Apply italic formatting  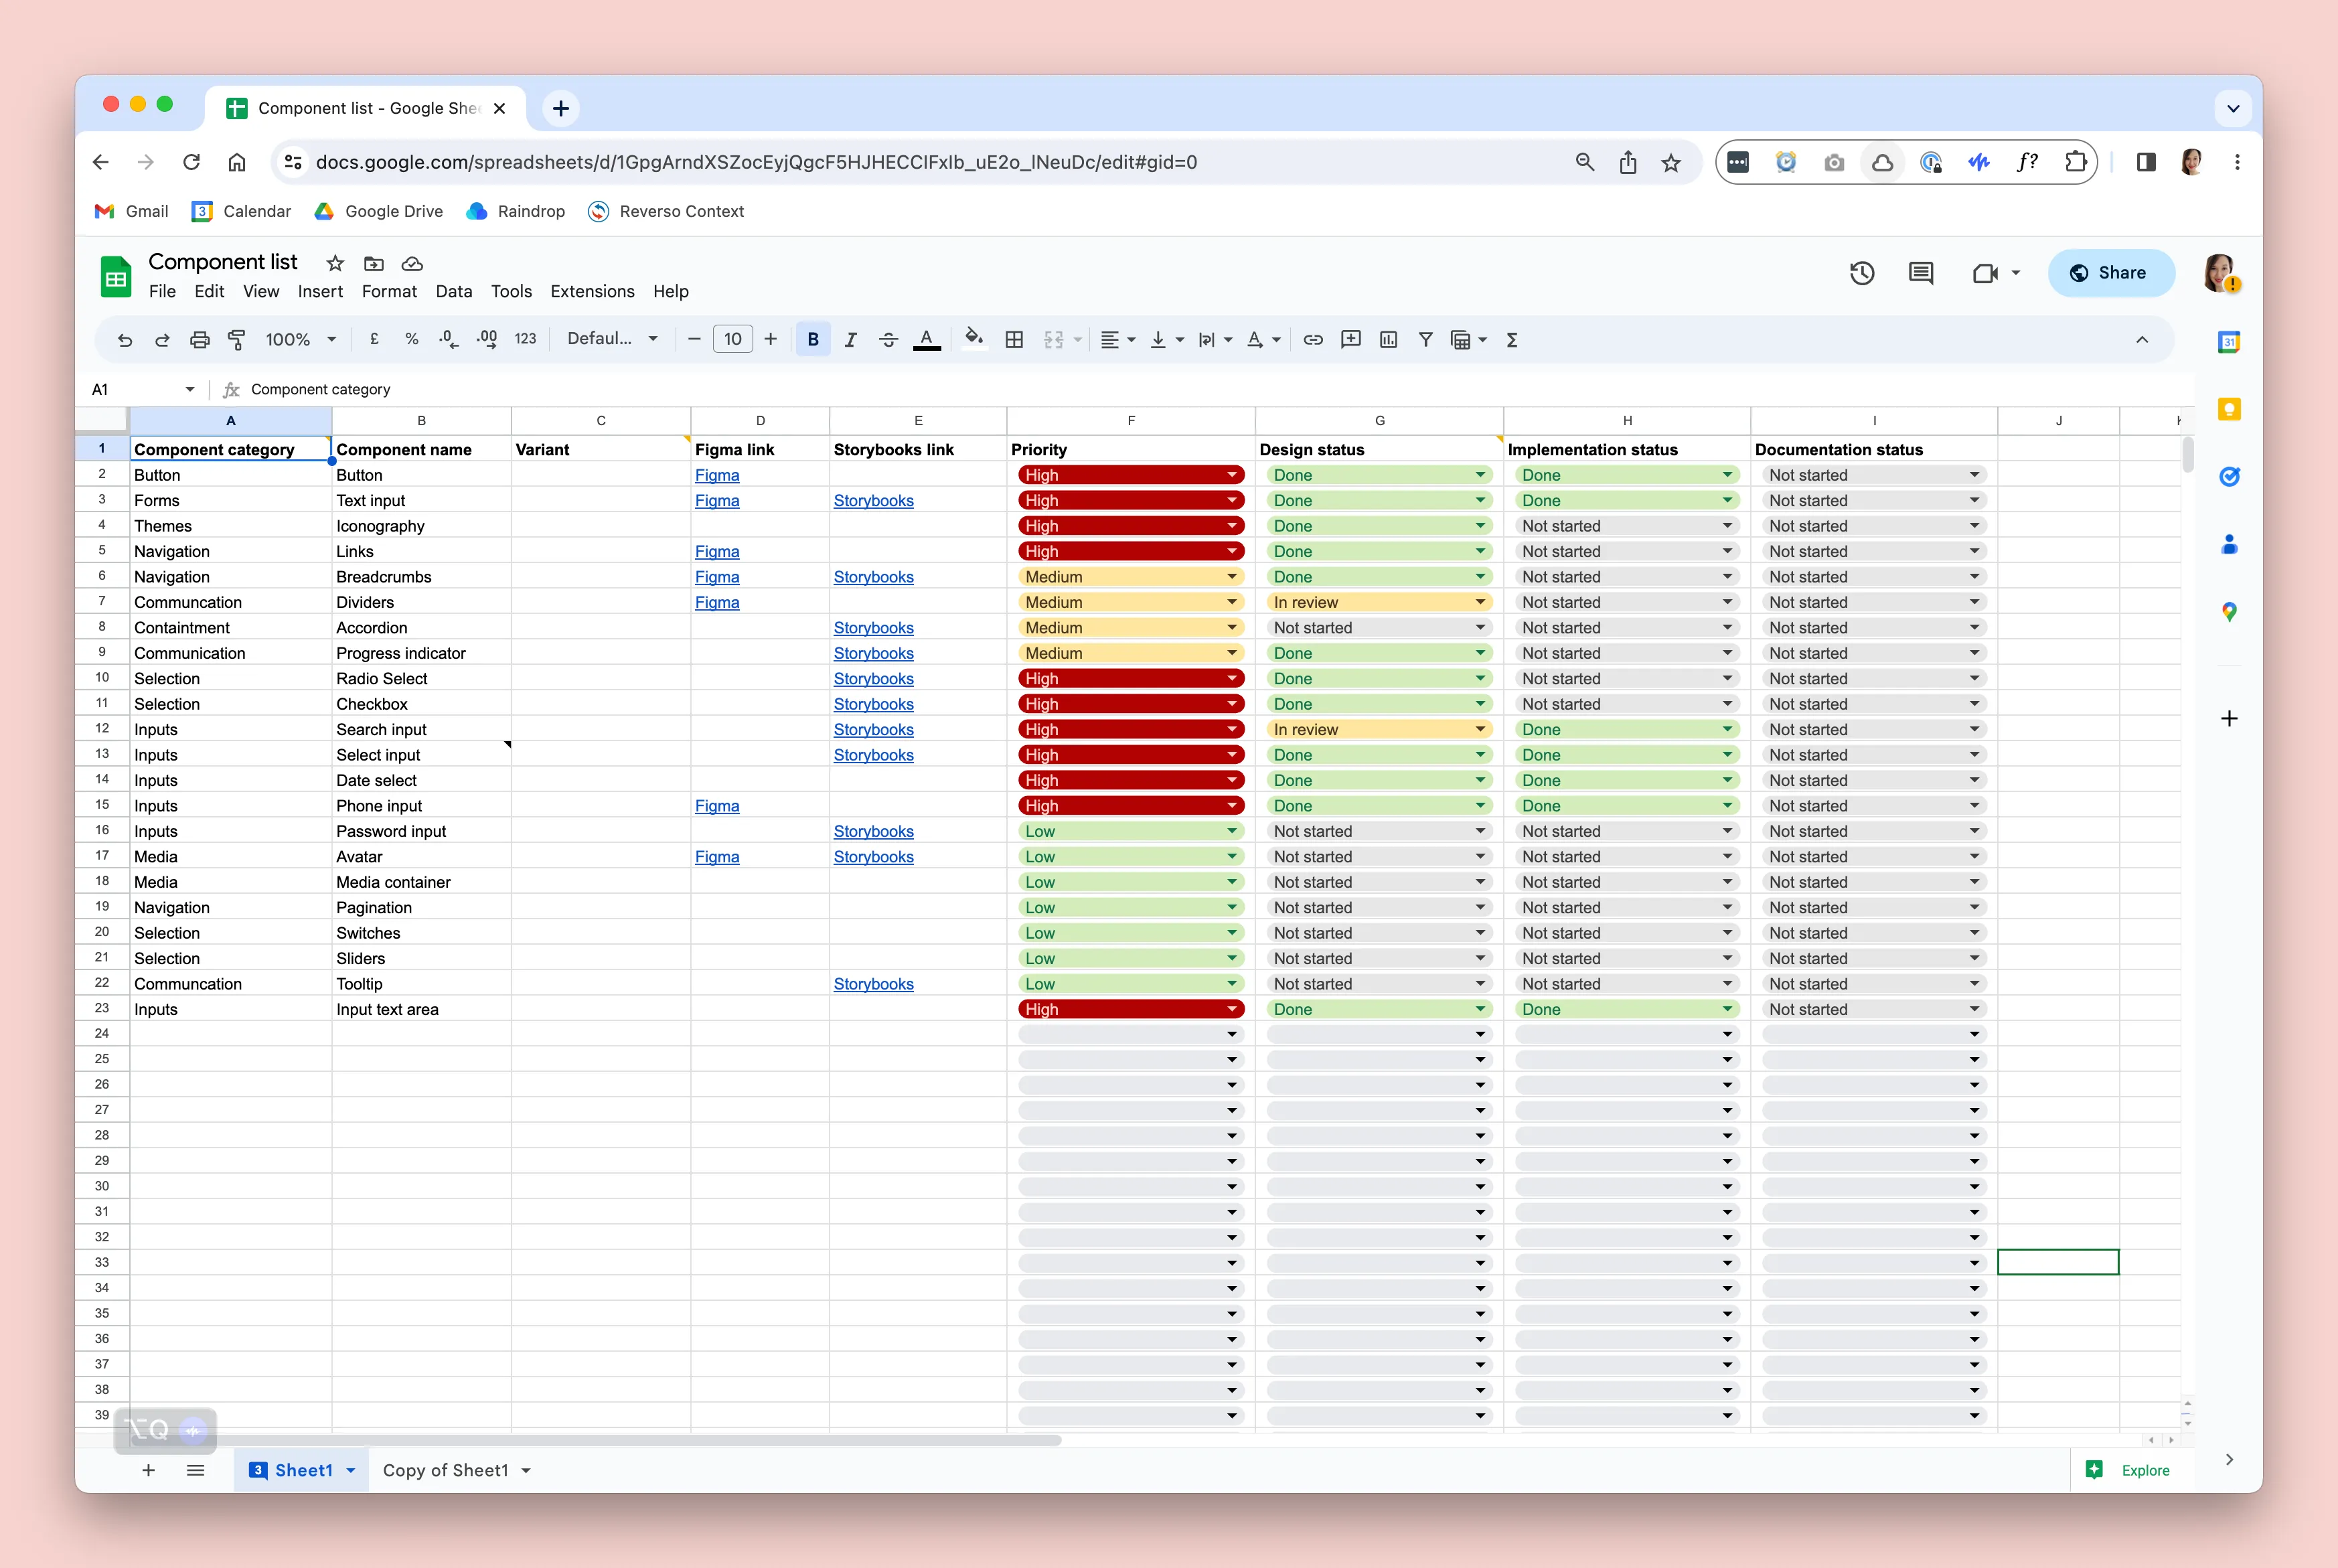tap(851, 340)
